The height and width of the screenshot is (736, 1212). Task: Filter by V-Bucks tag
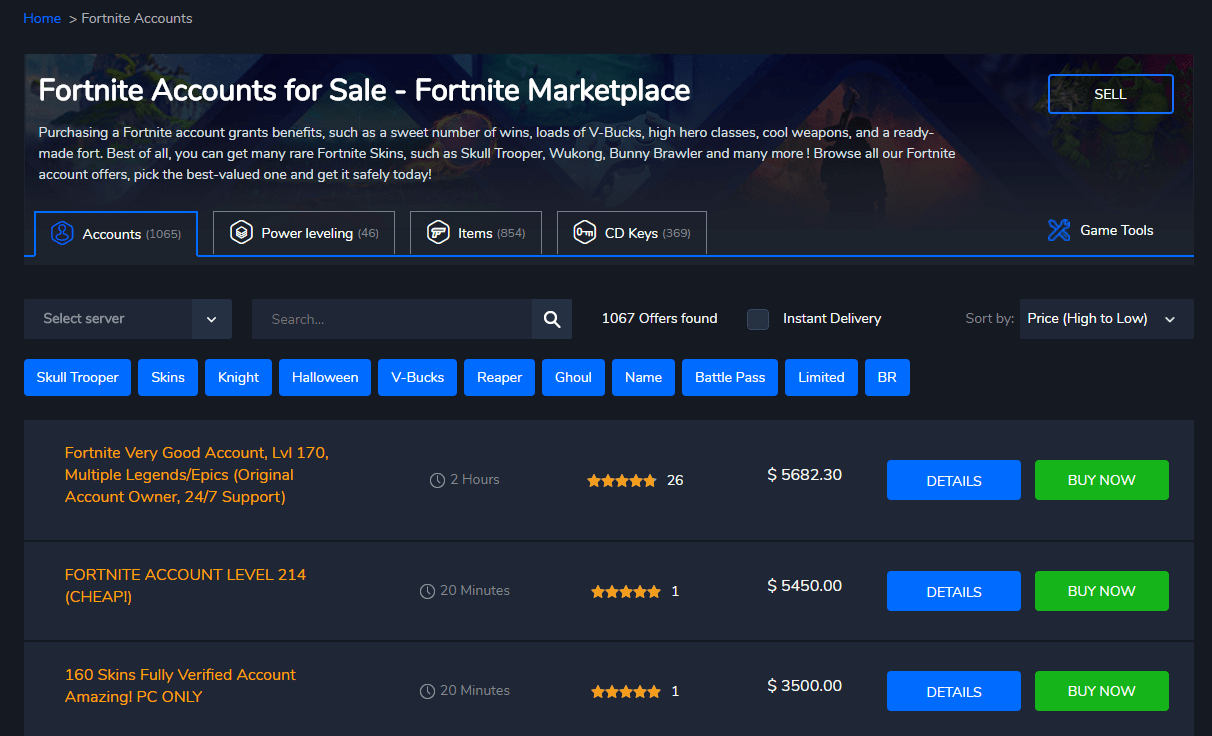pyautogui.click(x=418, y=377)
